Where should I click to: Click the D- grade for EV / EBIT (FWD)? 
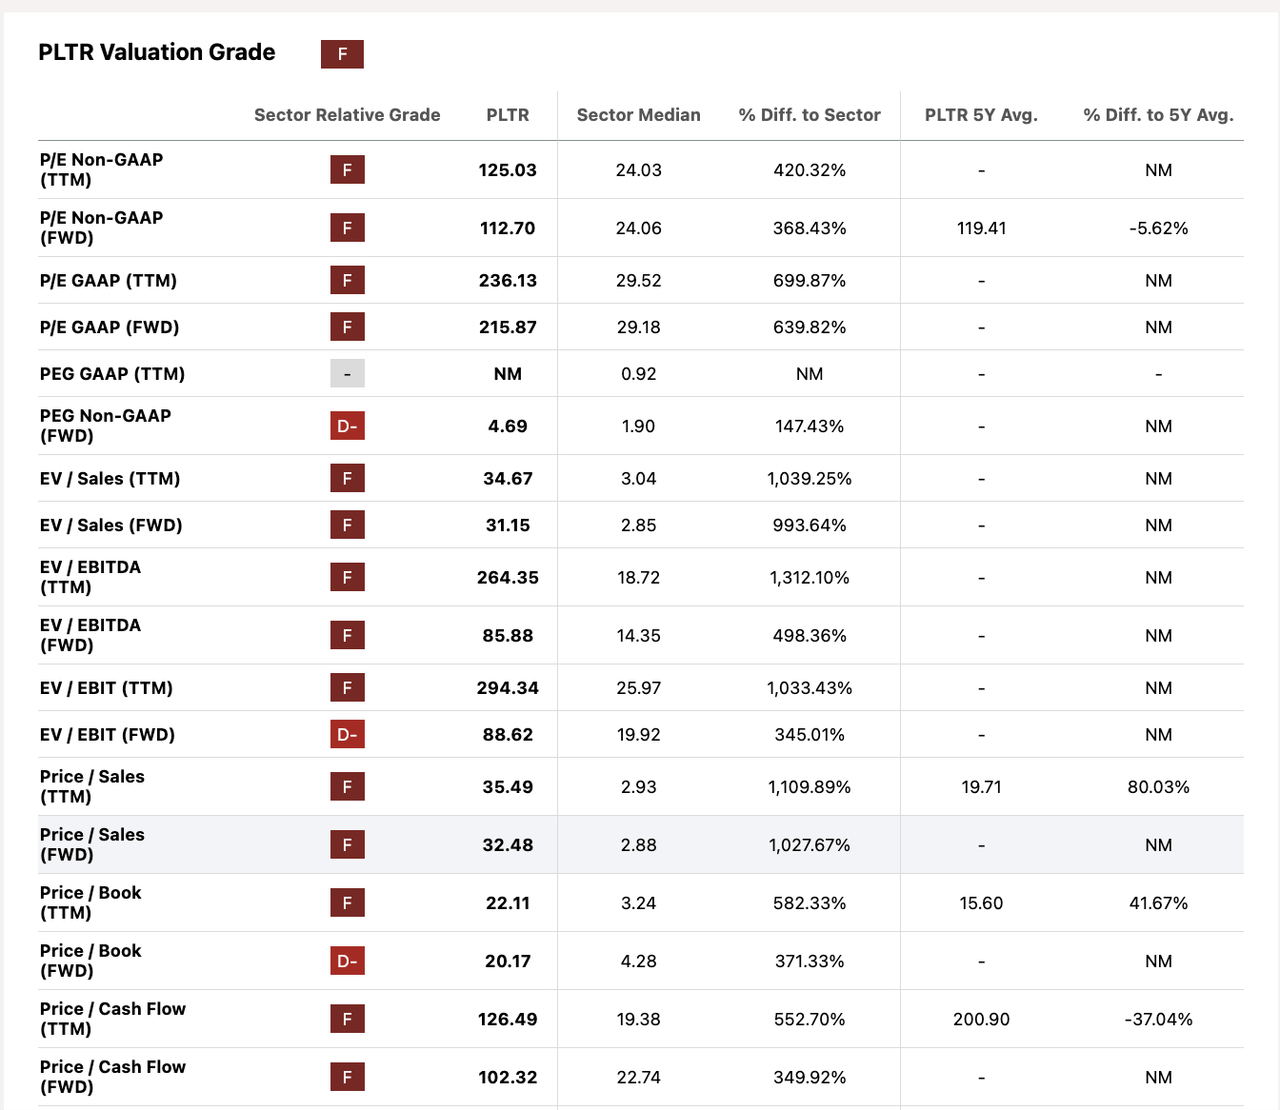pos(347,734)
